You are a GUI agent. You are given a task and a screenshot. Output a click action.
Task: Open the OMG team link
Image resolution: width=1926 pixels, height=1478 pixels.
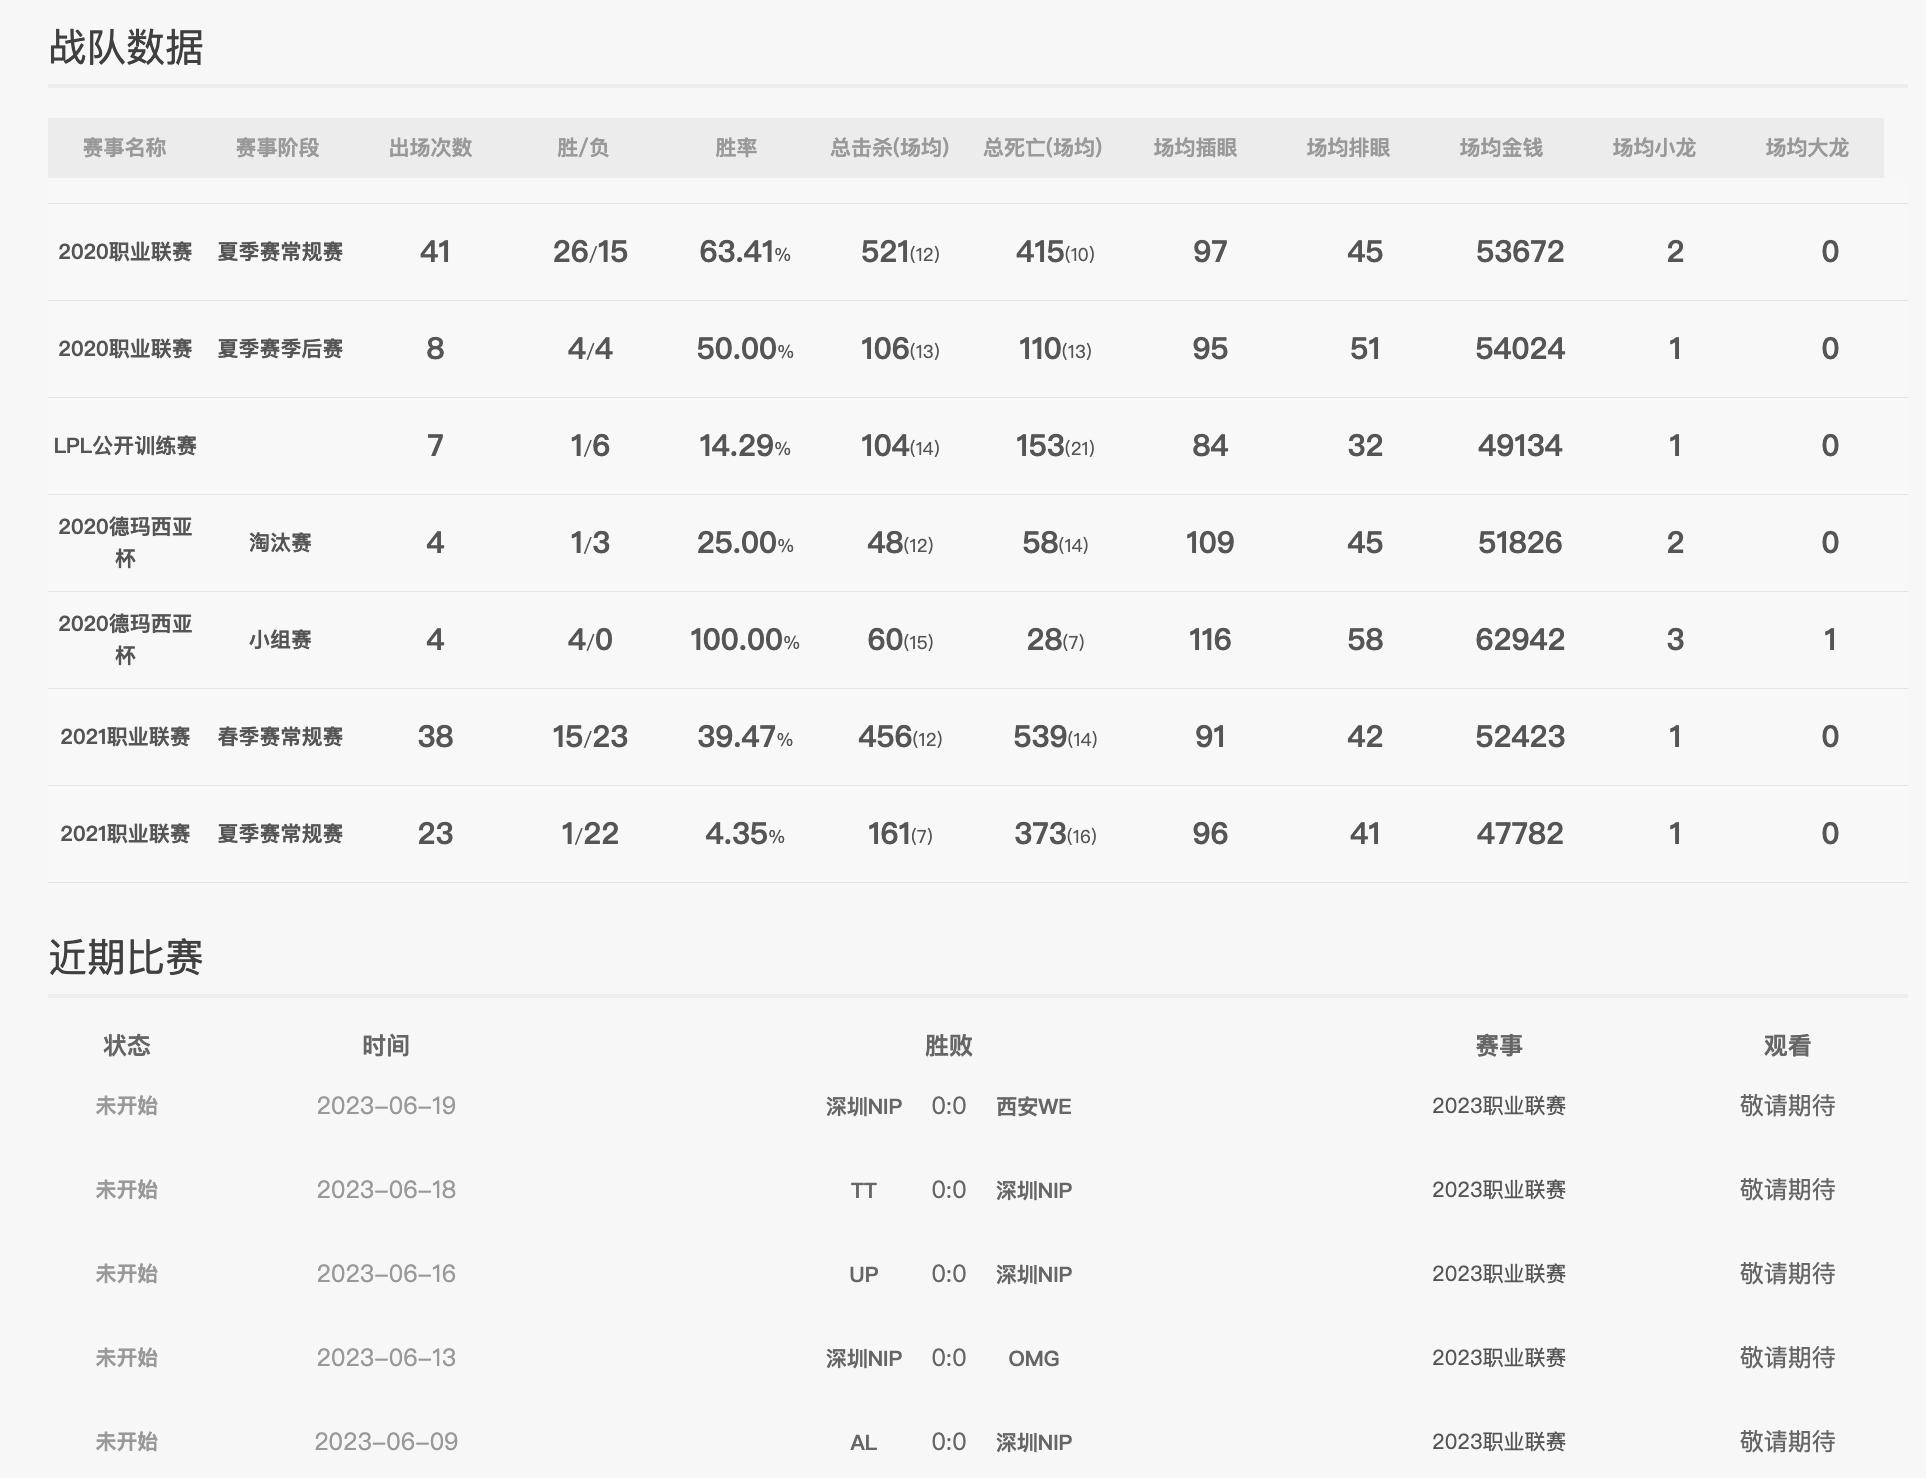1033,1359
